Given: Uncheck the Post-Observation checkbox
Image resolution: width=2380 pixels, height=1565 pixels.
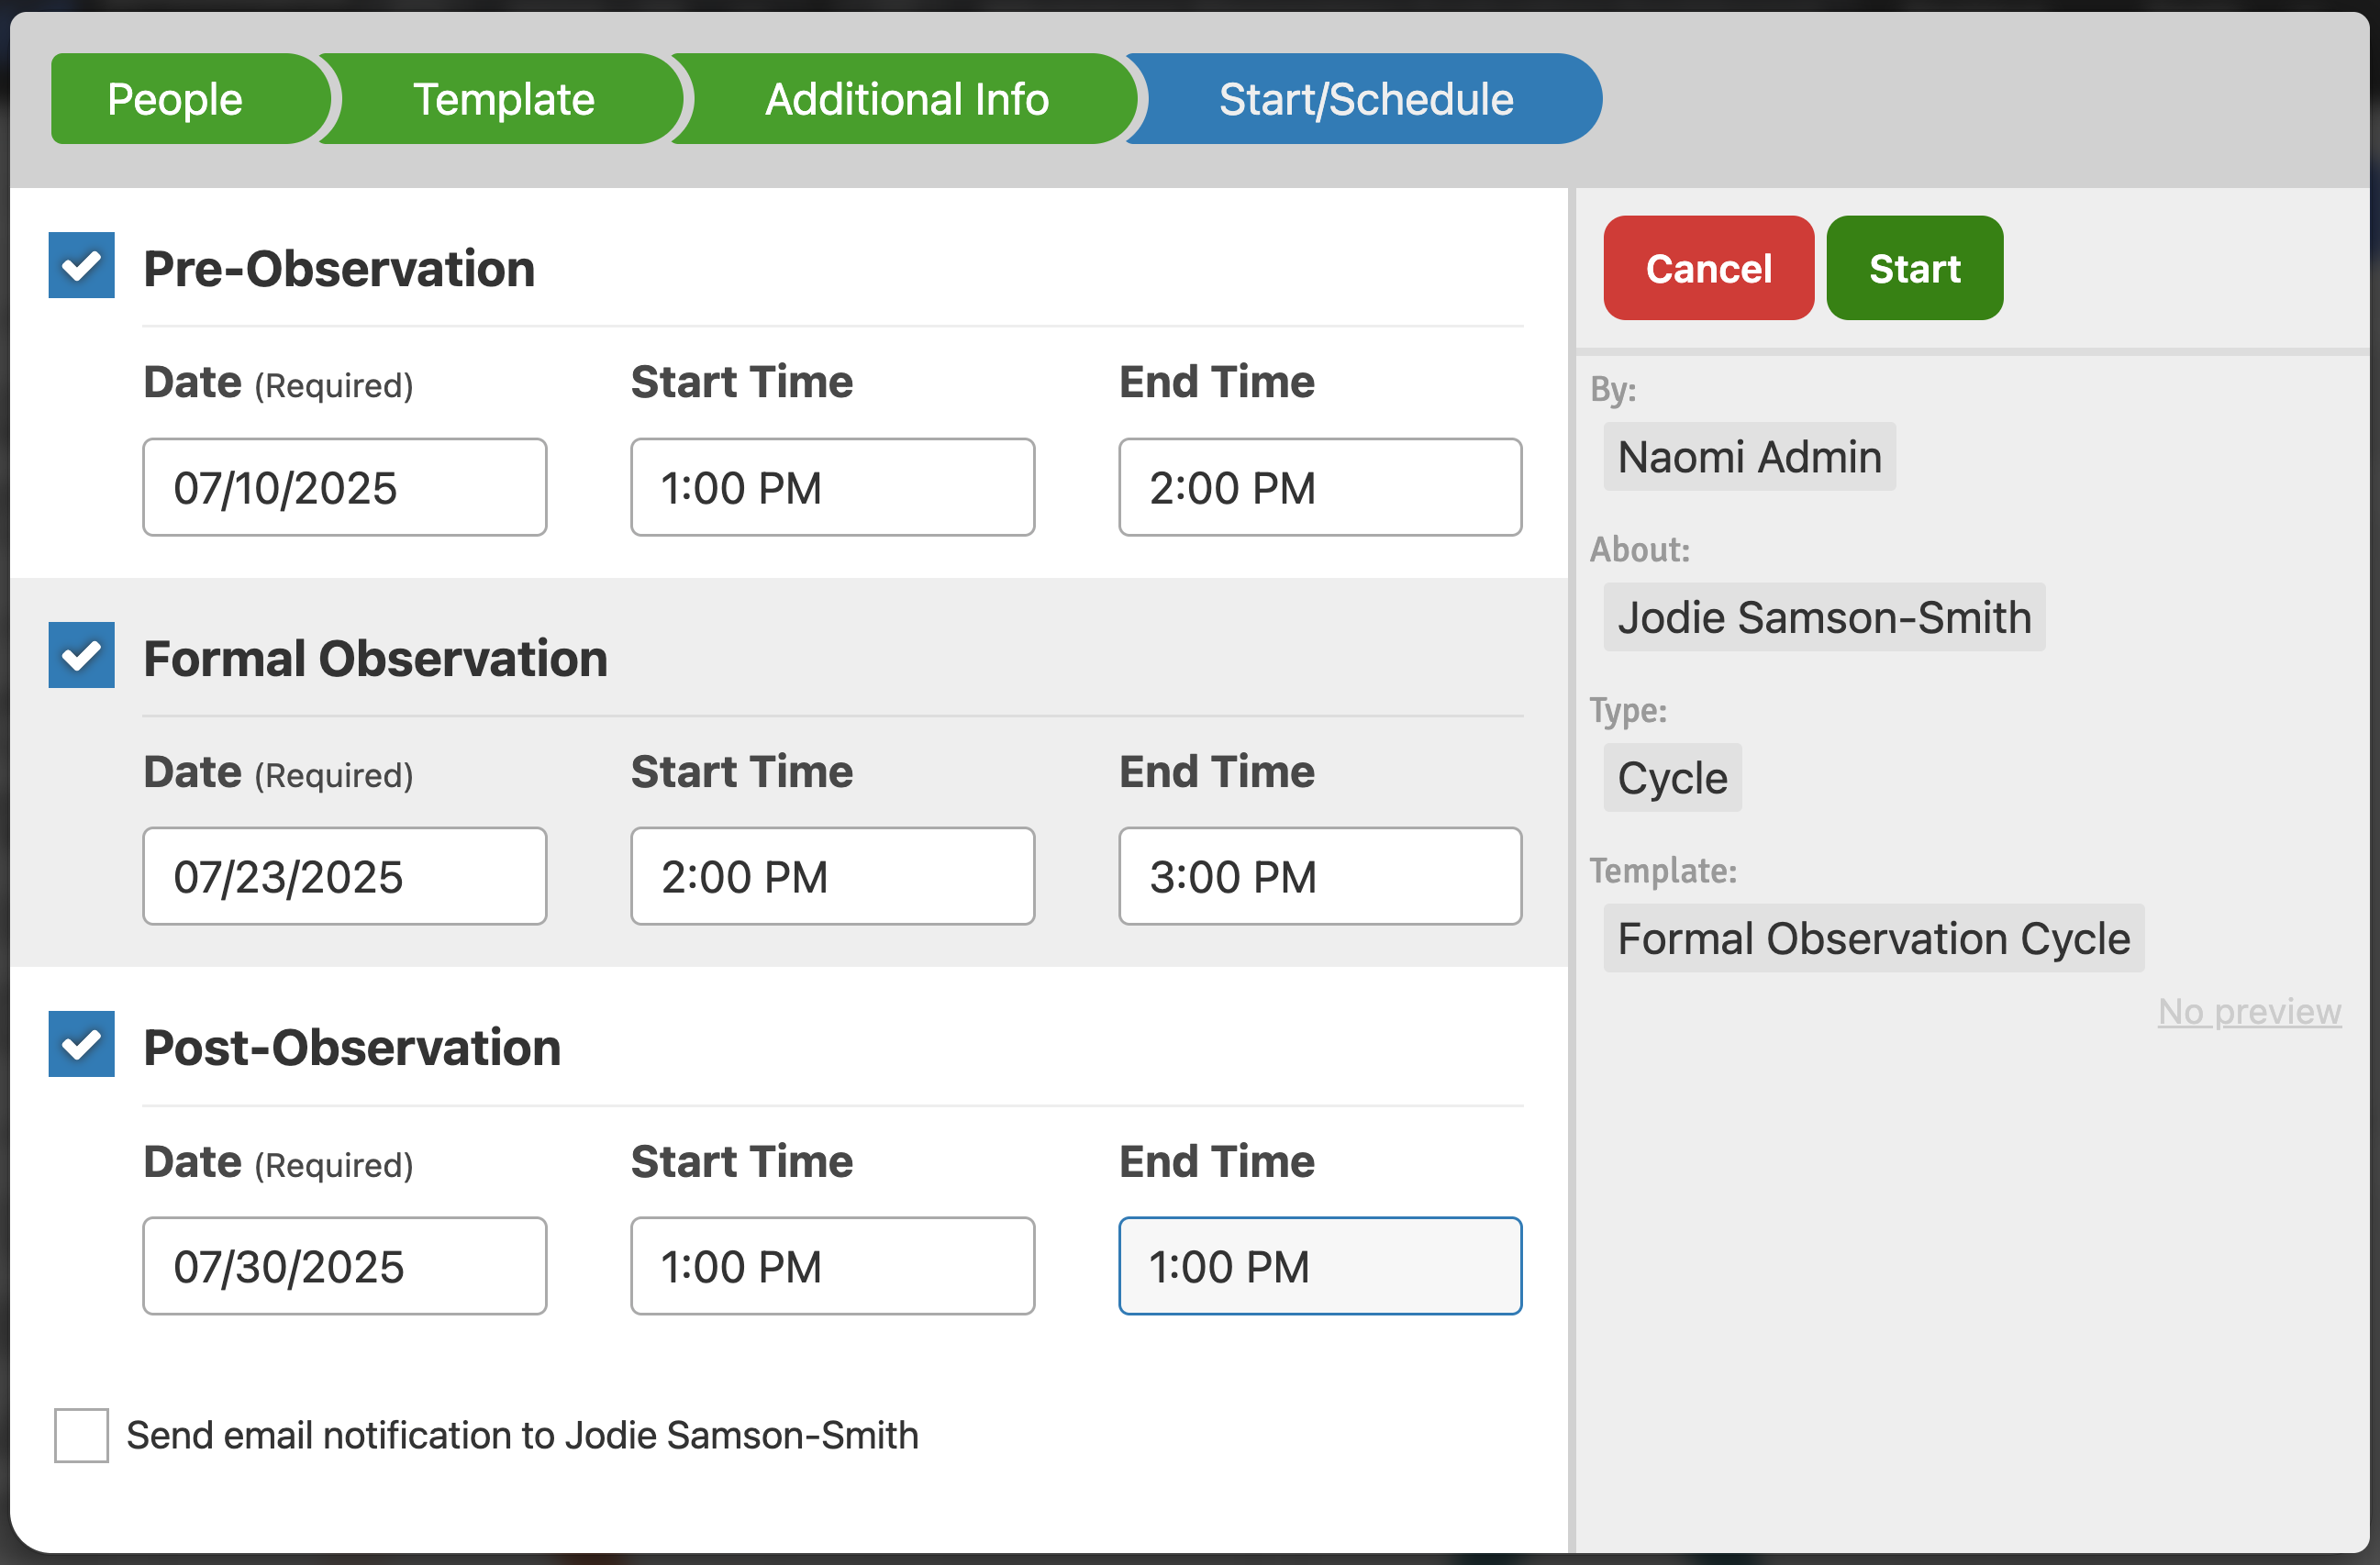Looking at the screenshot, I should 81,1045.
